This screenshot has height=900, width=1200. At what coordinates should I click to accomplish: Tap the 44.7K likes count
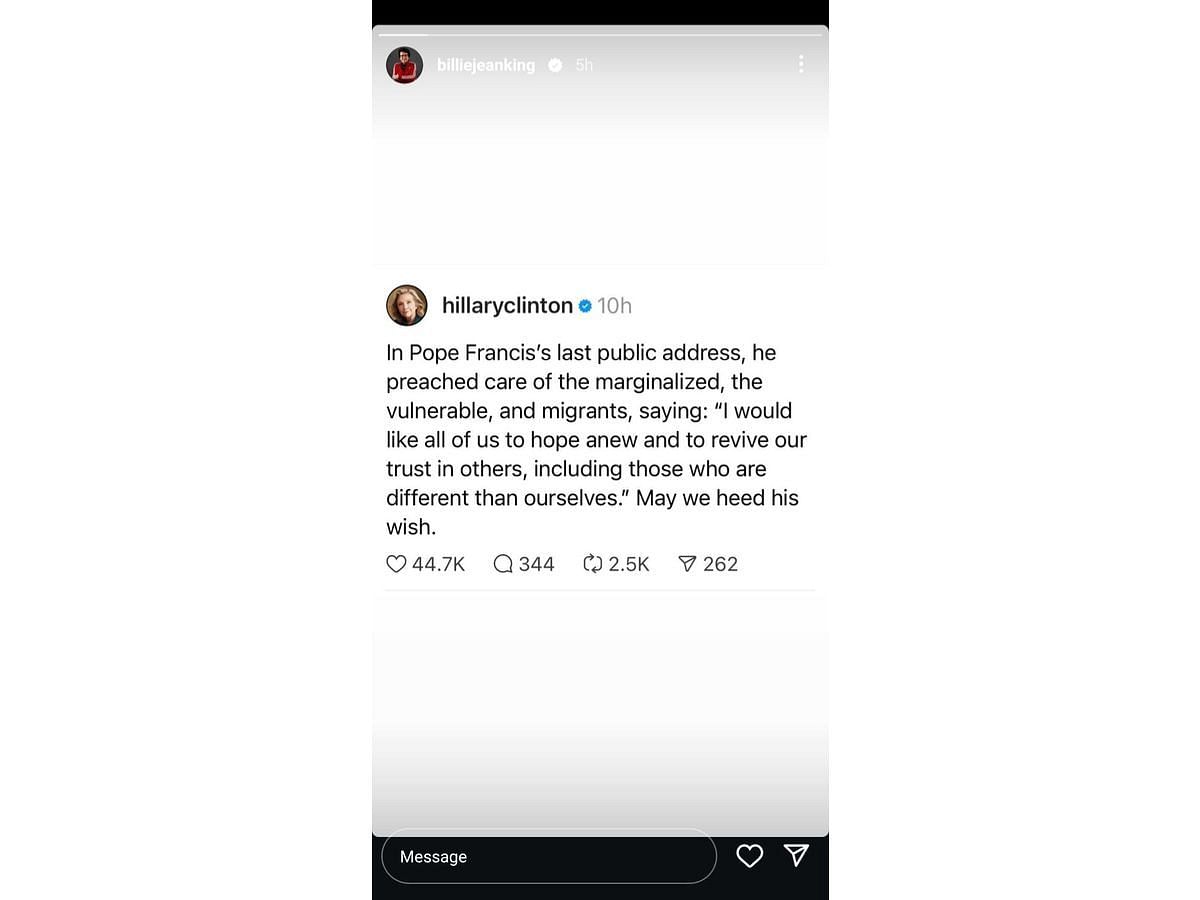click(438, 564)
